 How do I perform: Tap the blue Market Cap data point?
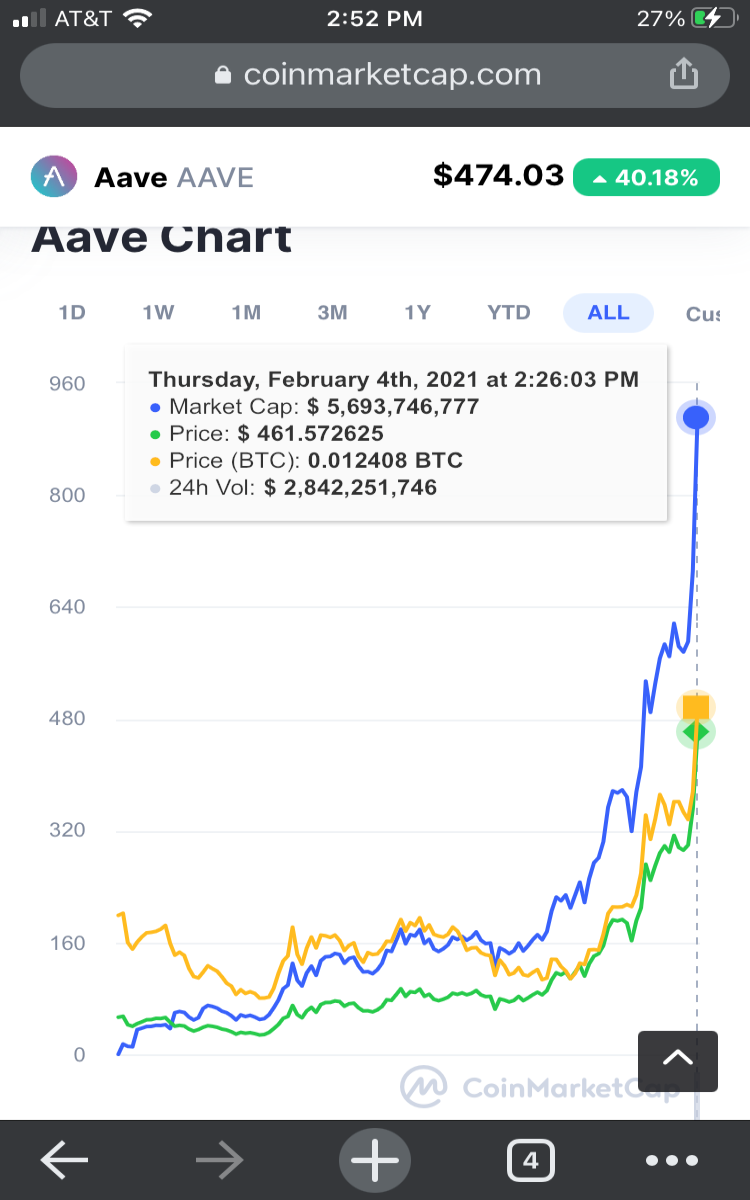click(696, 417)
